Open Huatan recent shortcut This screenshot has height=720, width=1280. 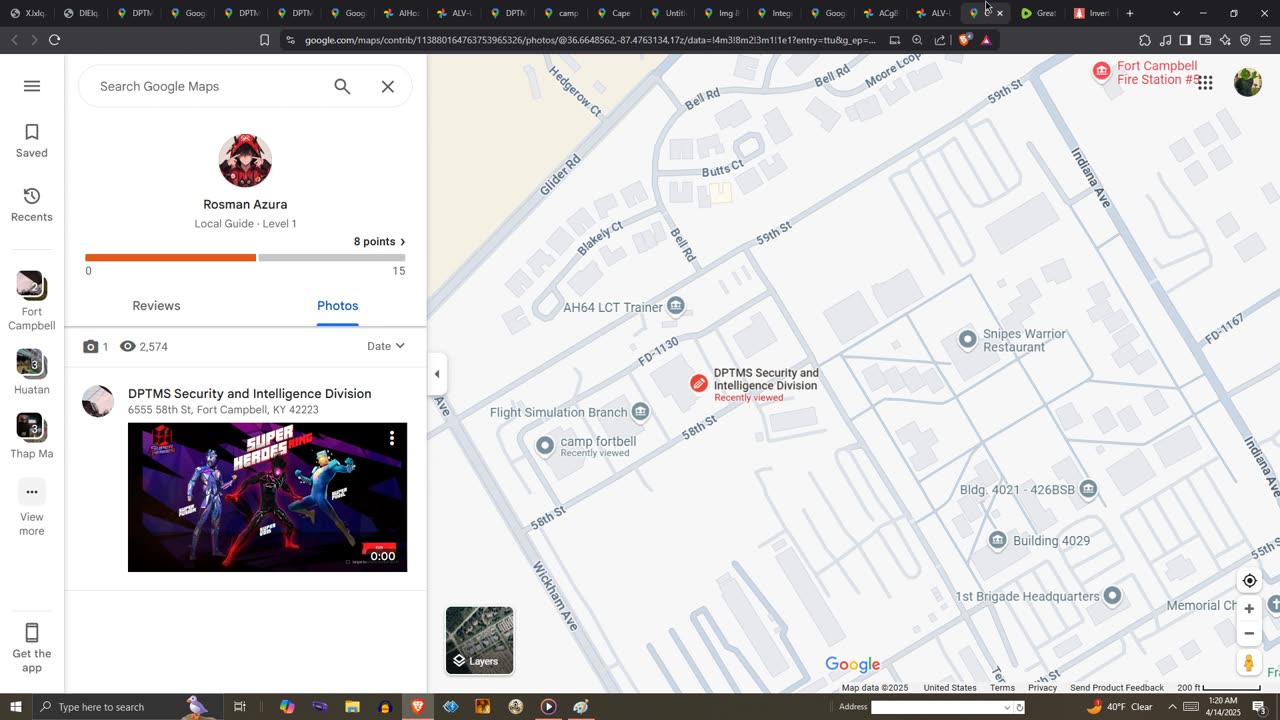click(32, 373)
